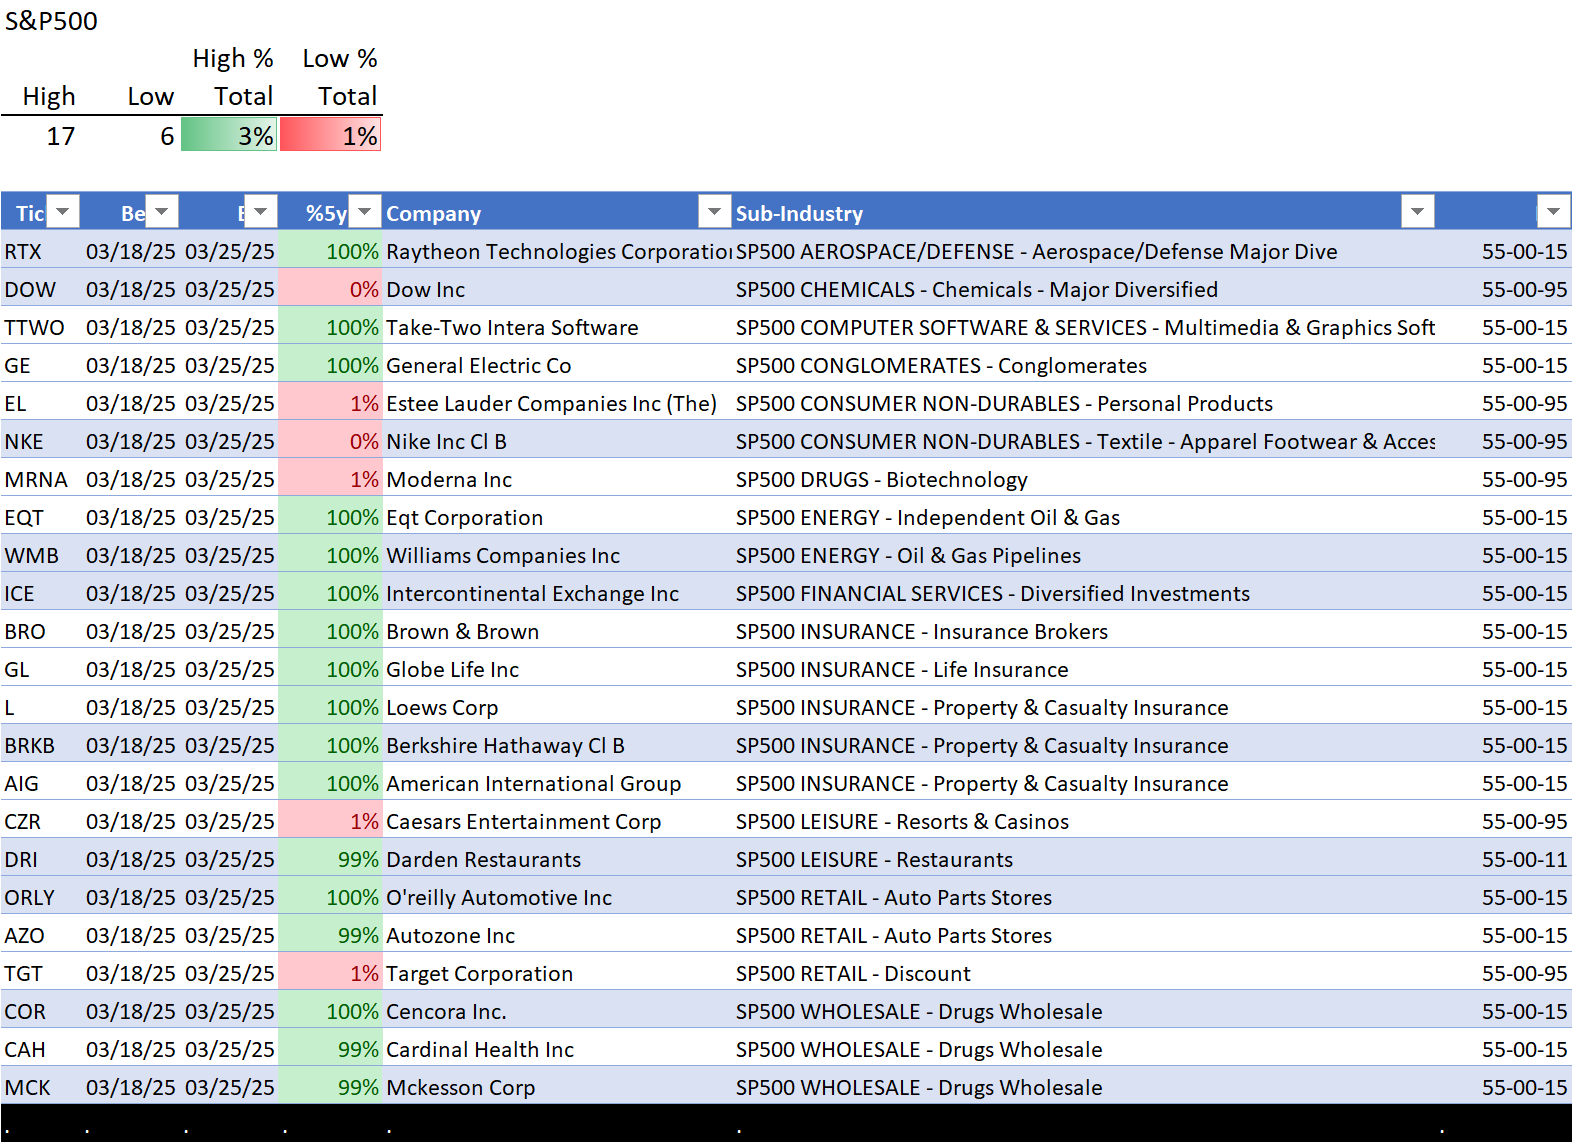Select American International Group cell

[x=557, y=783]
